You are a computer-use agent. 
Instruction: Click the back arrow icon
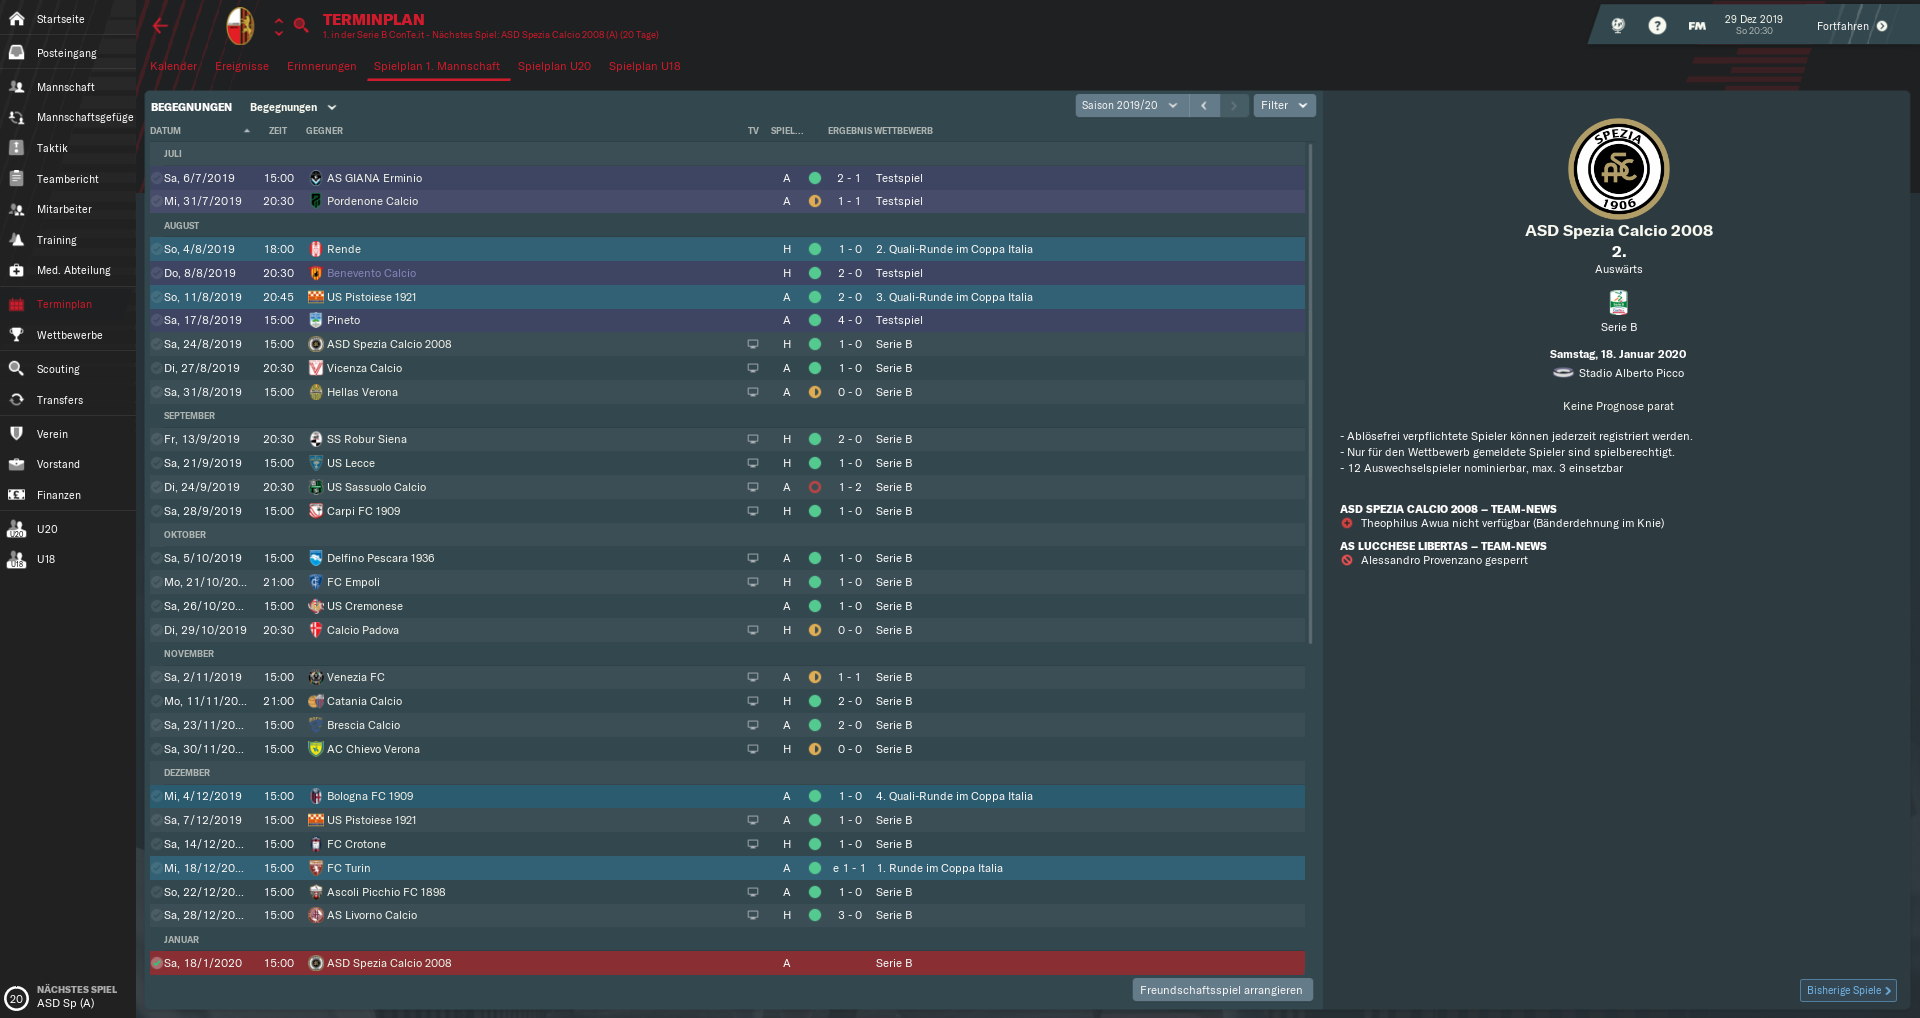pyautogui.click(x=160, y=26)
